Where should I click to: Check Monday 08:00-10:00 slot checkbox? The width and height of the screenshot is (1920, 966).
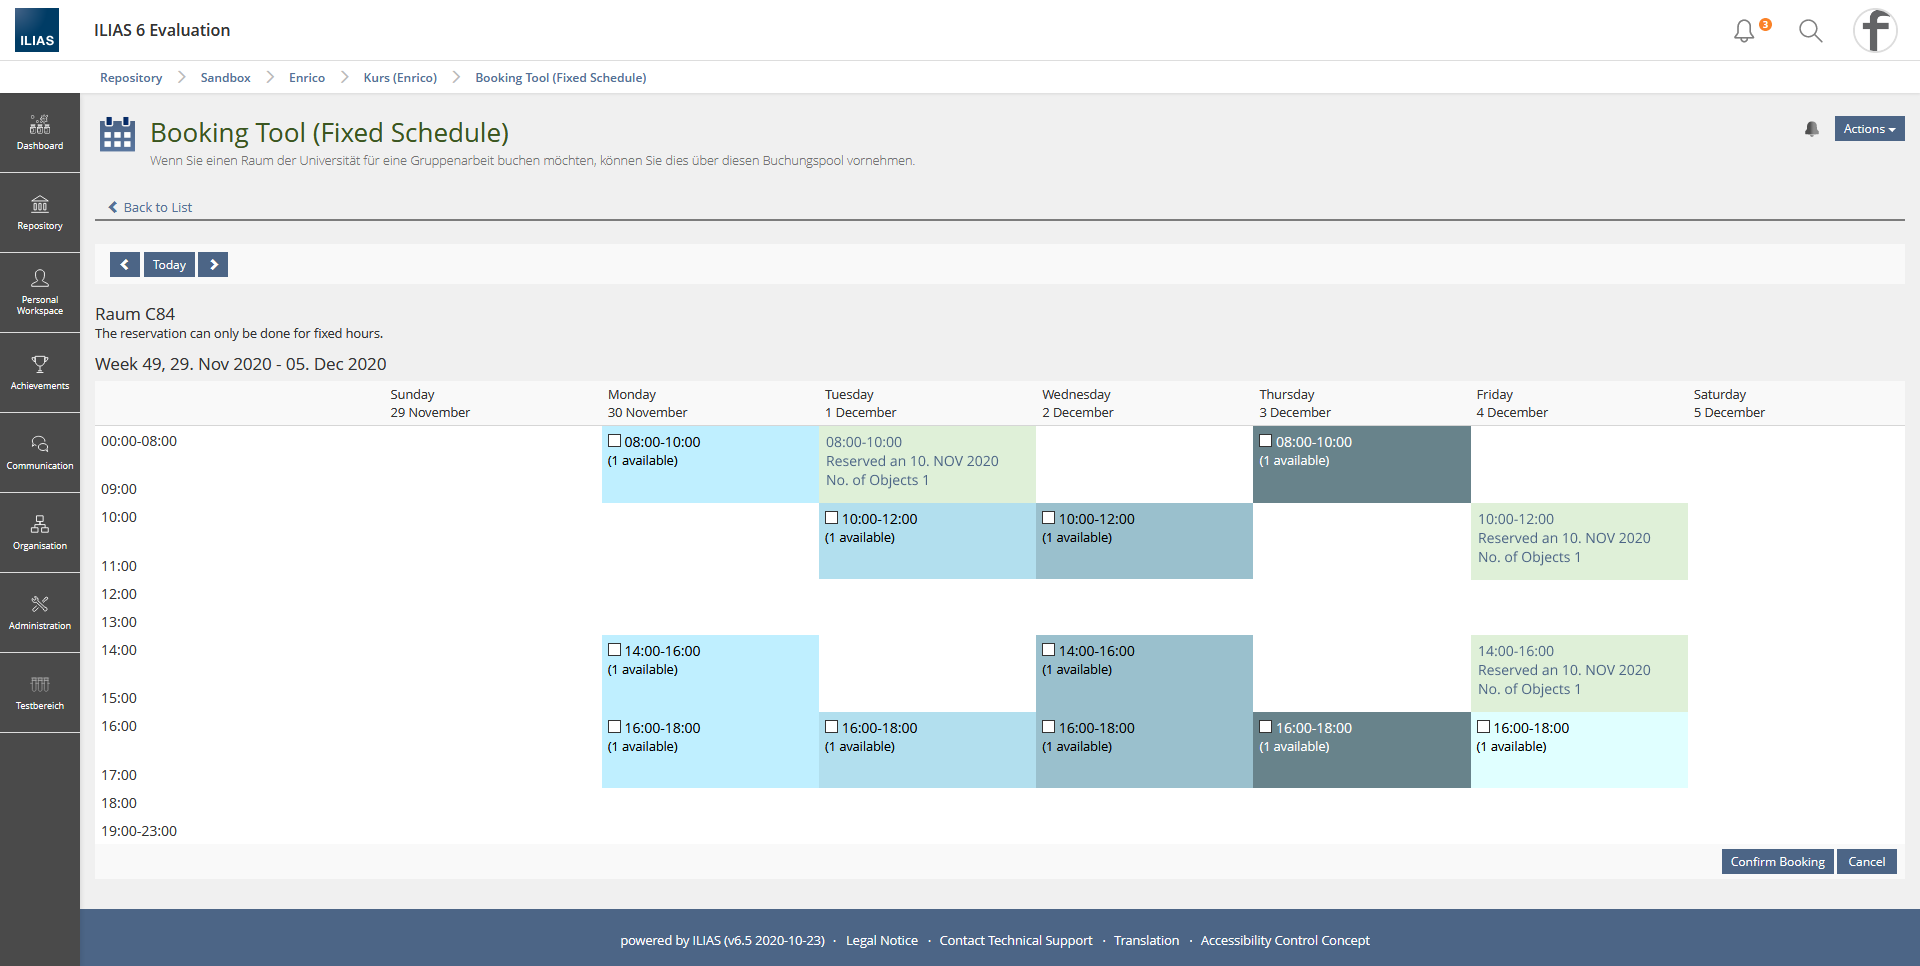pyautogui.click(x=615, y=441)
